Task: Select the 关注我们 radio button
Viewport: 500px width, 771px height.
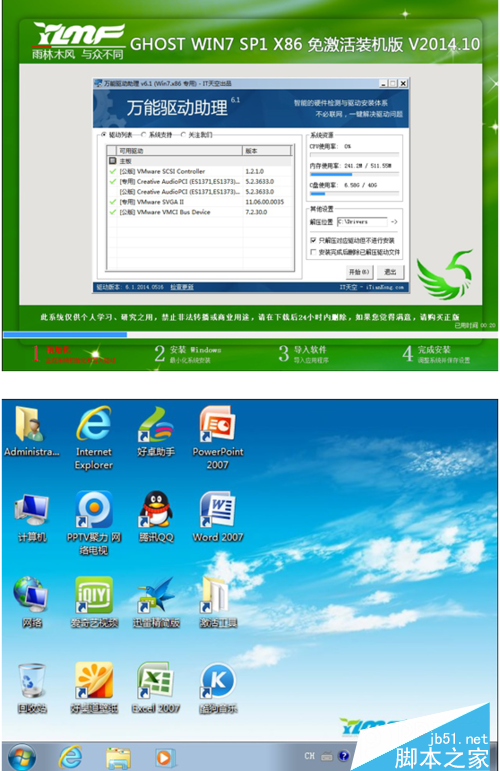Action: 183,135
